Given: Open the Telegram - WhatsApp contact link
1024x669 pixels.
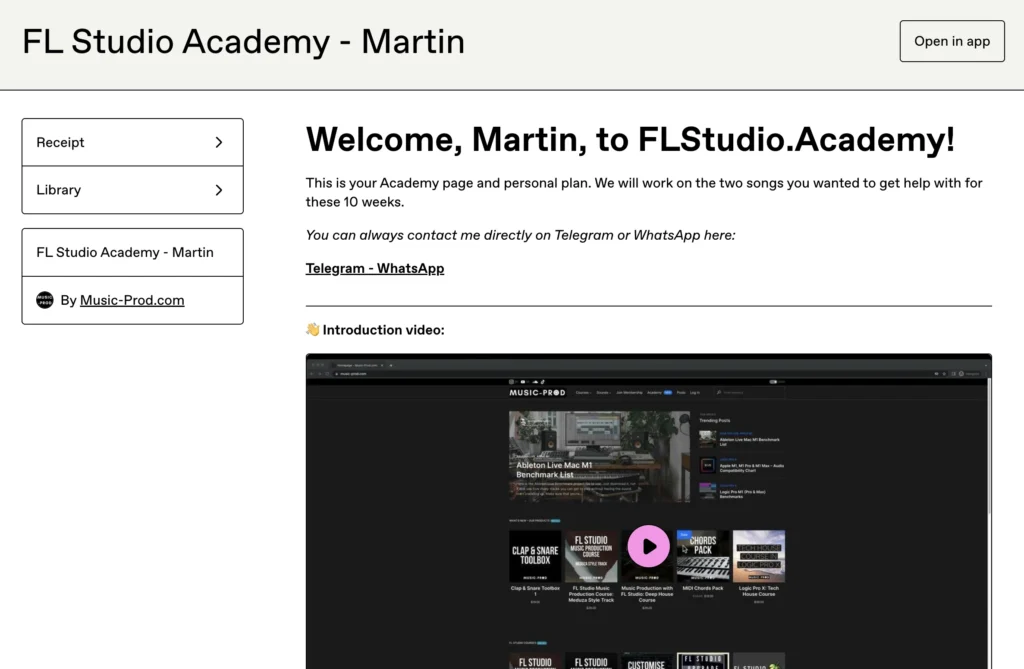Looking at the screenshot, I should tap(375, 268).
